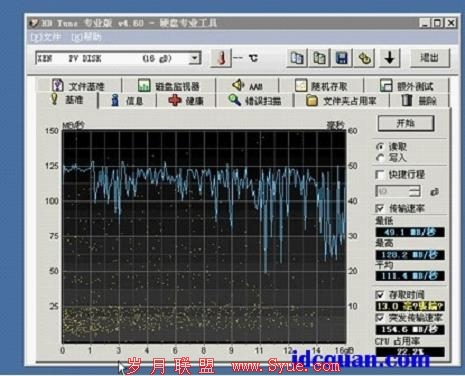Select the Read radio button
The image size is (465, 376).
coord(380,146)
